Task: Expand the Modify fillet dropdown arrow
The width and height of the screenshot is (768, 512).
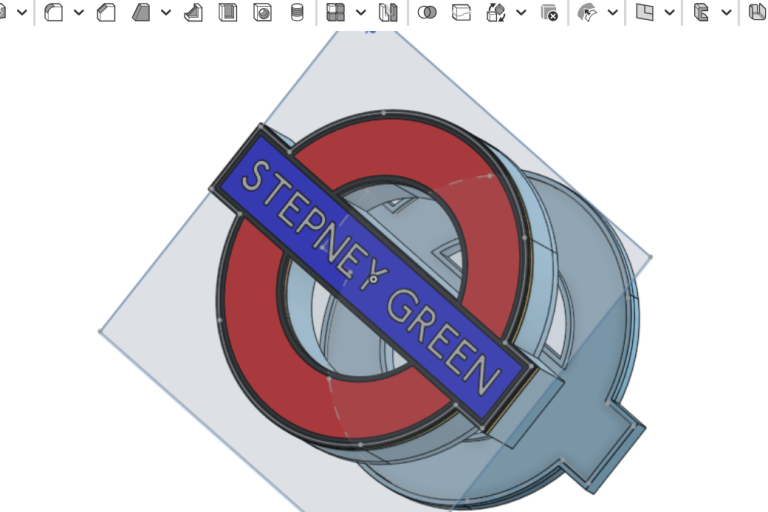Action: coord(613,13)
